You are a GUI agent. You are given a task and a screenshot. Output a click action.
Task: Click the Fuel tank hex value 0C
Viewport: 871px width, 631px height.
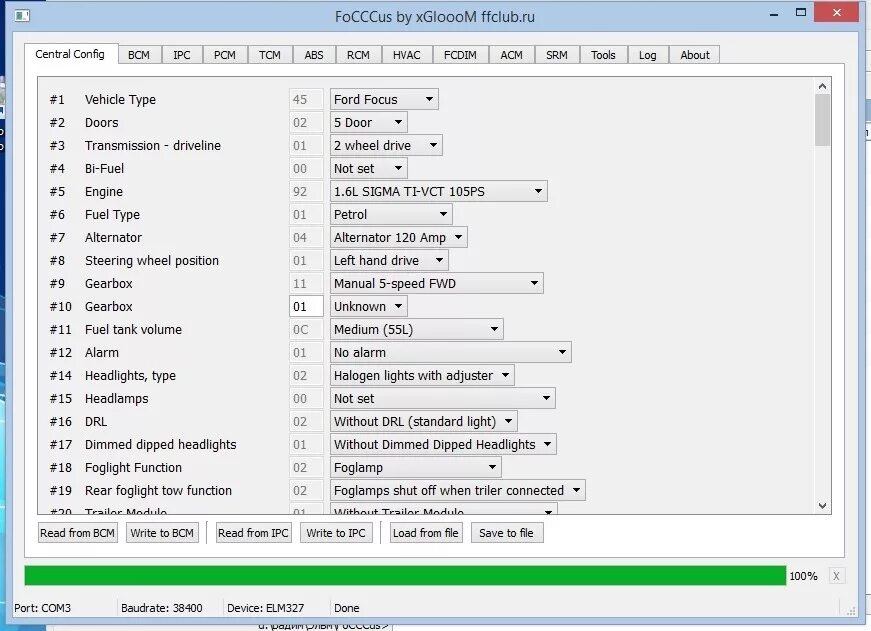(x=306, y=329)
